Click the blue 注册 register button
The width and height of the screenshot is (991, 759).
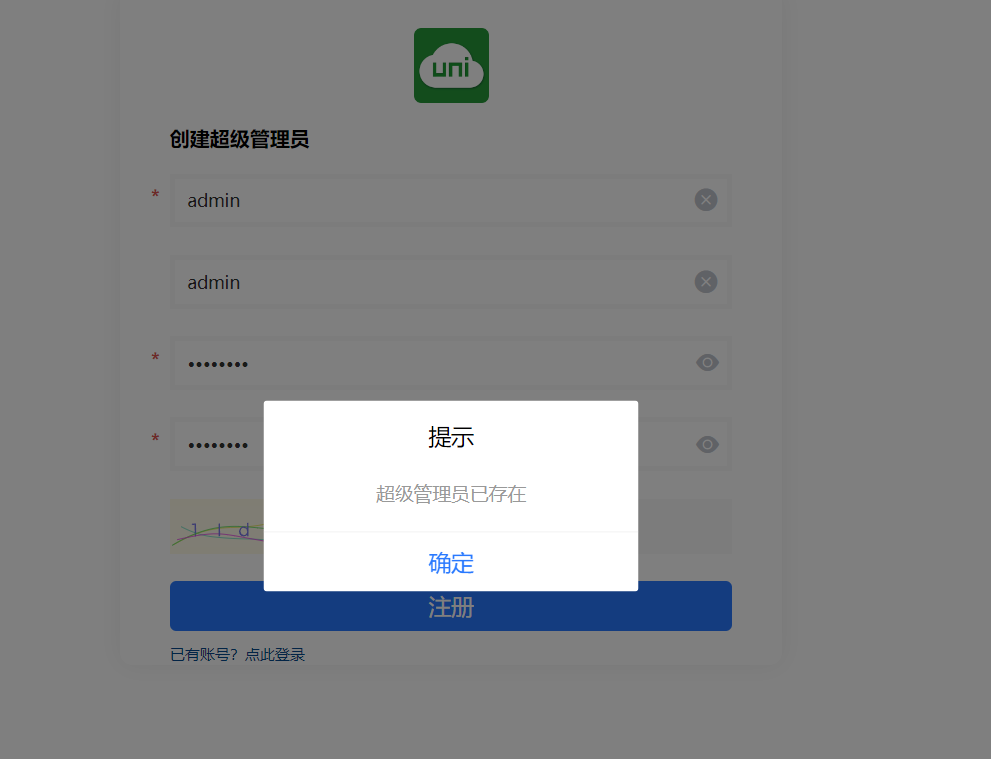[451, 606]
